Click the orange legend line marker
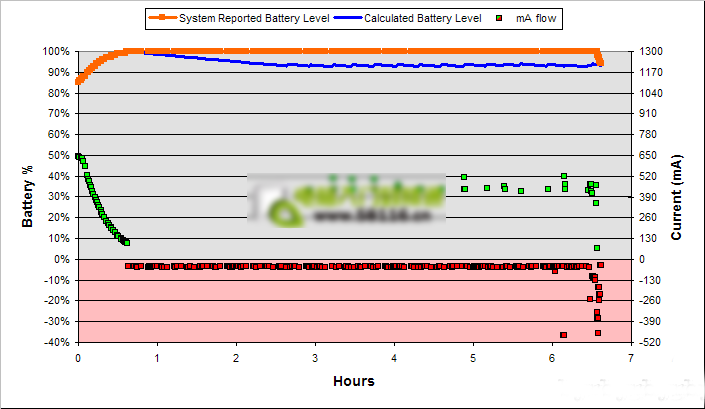Viewport: 705px width, 409px height. (162, 18)
